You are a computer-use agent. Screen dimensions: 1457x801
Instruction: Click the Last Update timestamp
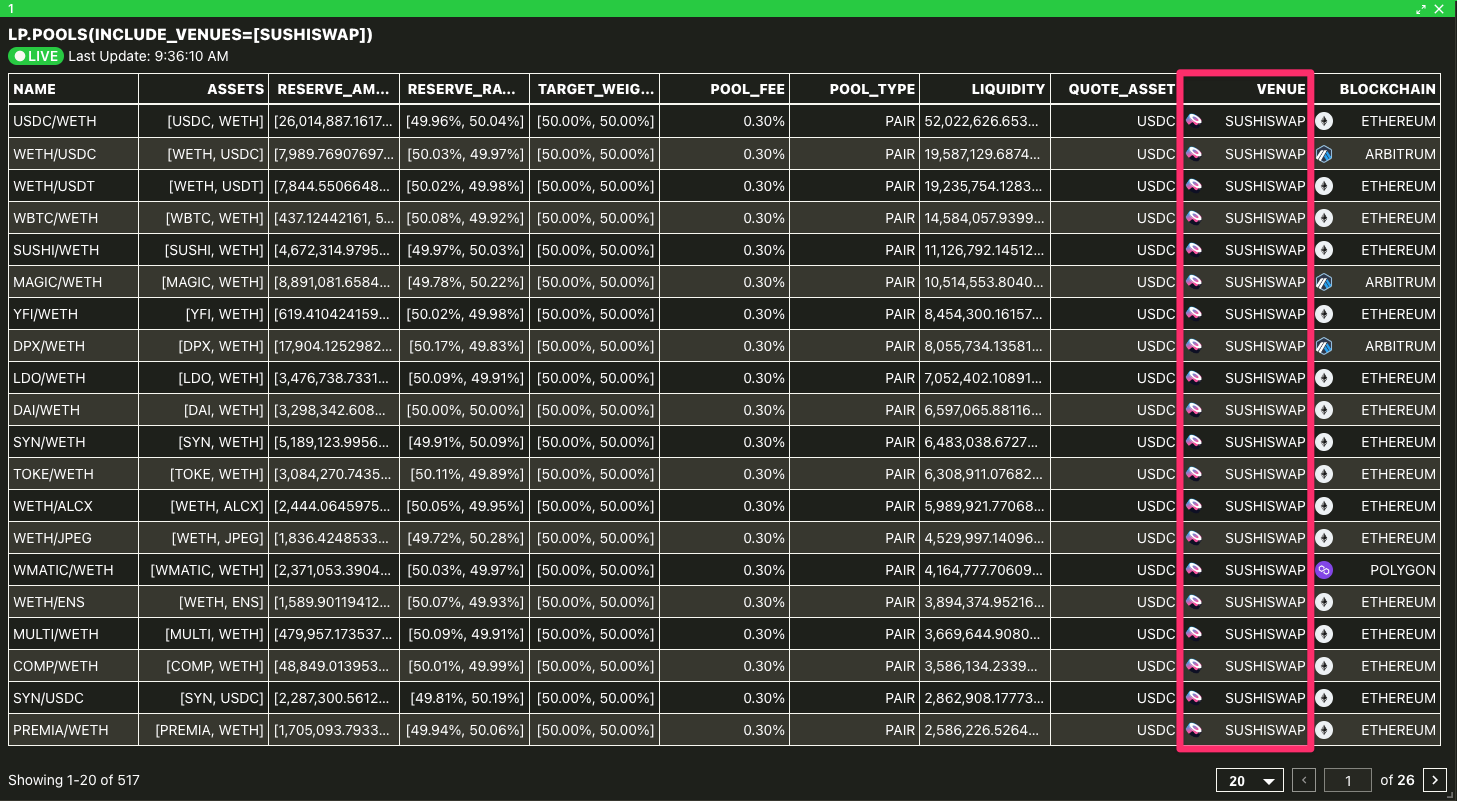[149, 57]
